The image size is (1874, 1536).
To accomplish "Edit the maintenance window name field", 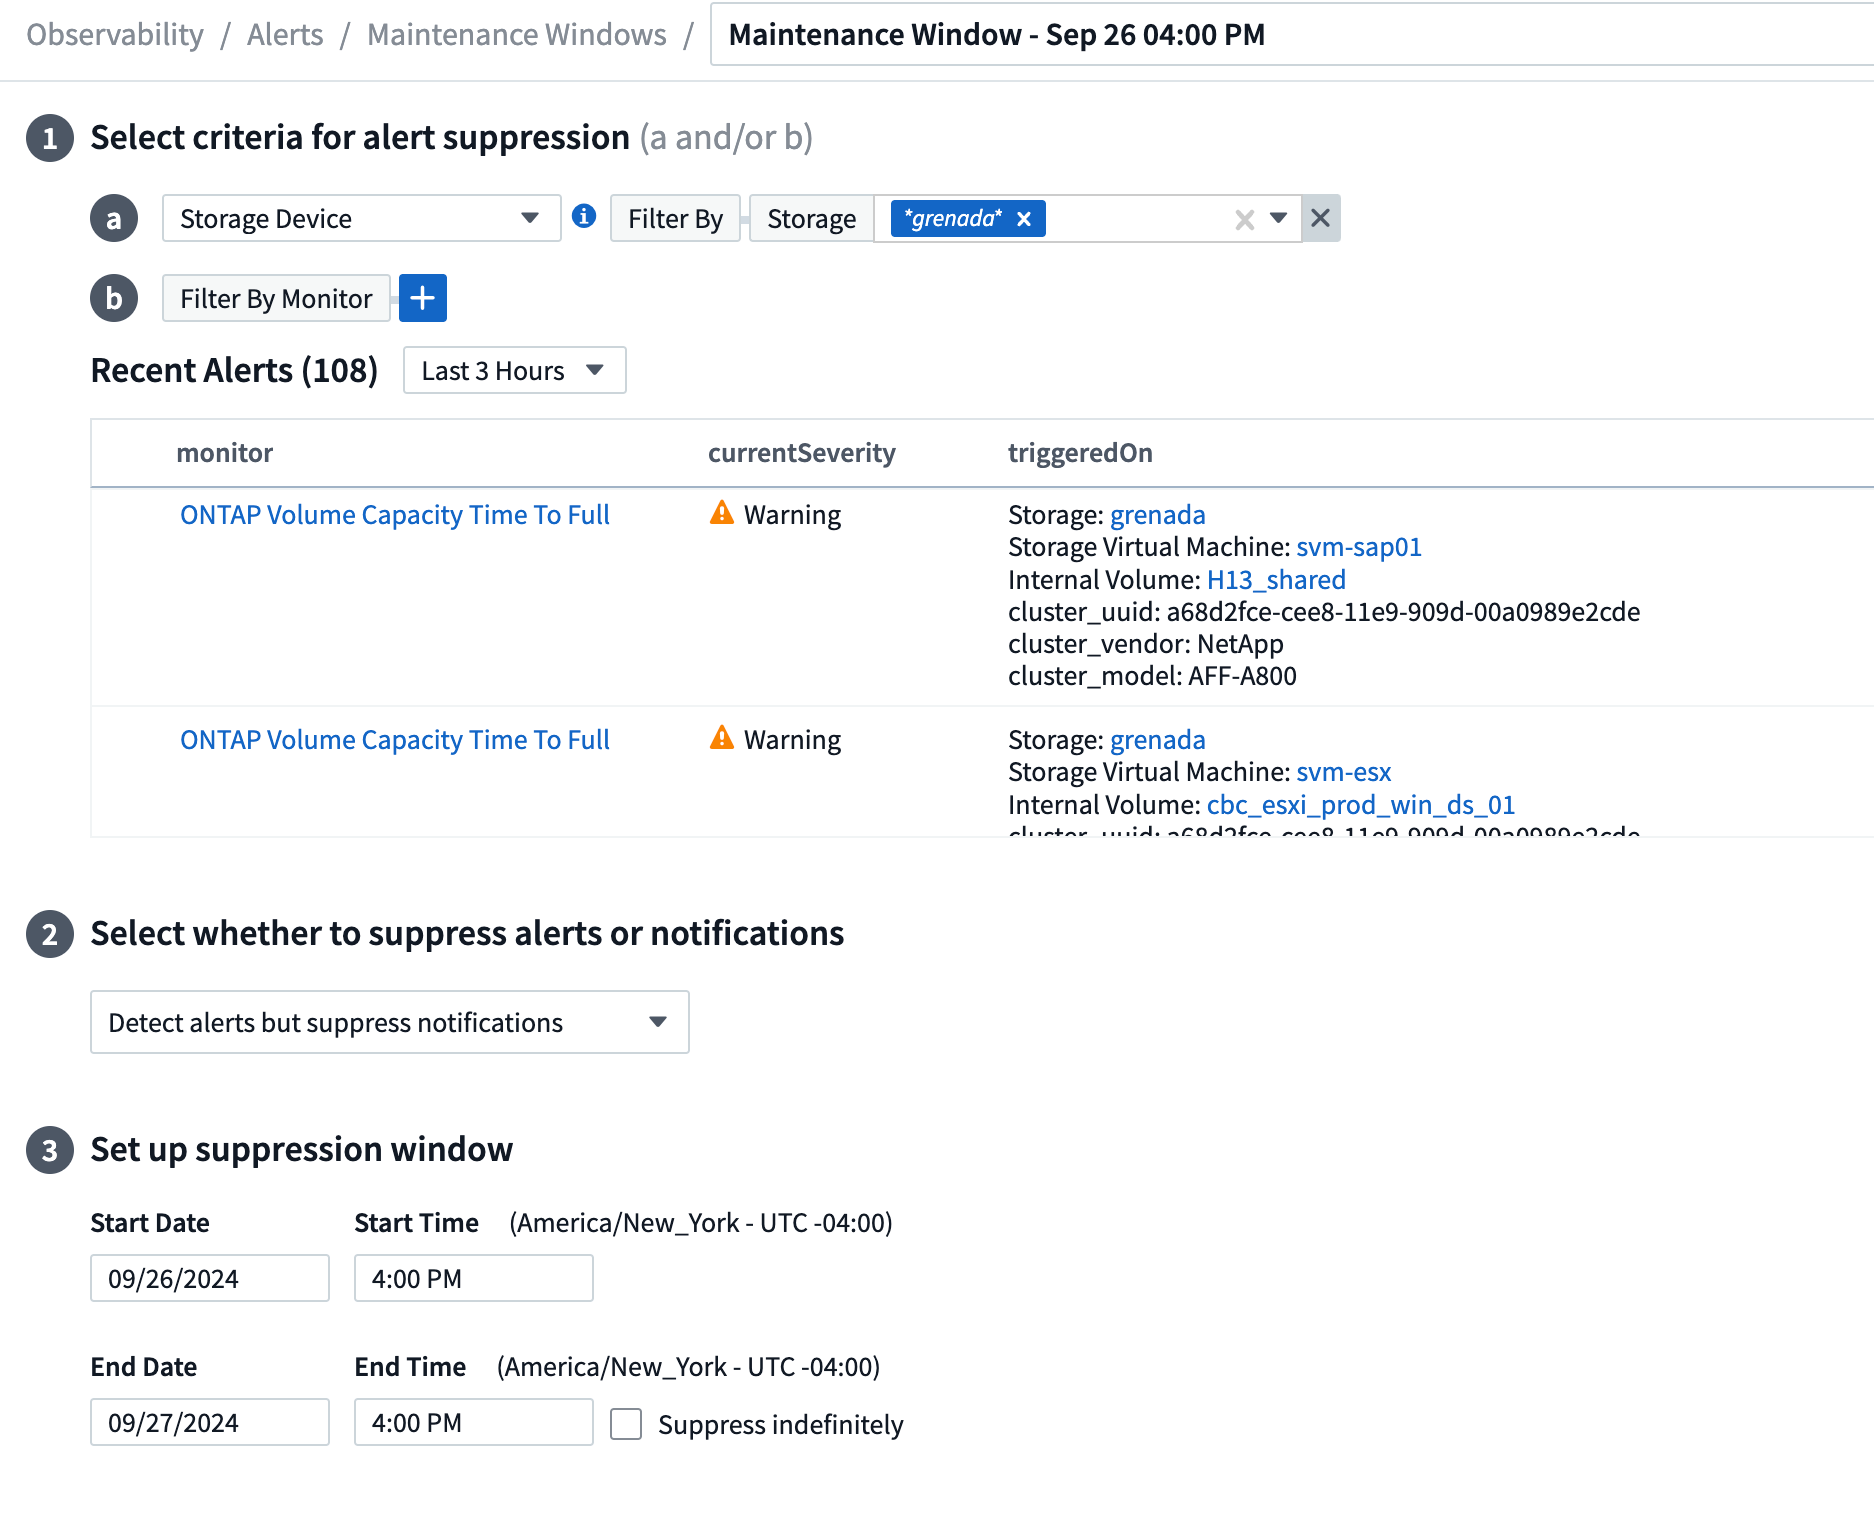I will 1290,35.
